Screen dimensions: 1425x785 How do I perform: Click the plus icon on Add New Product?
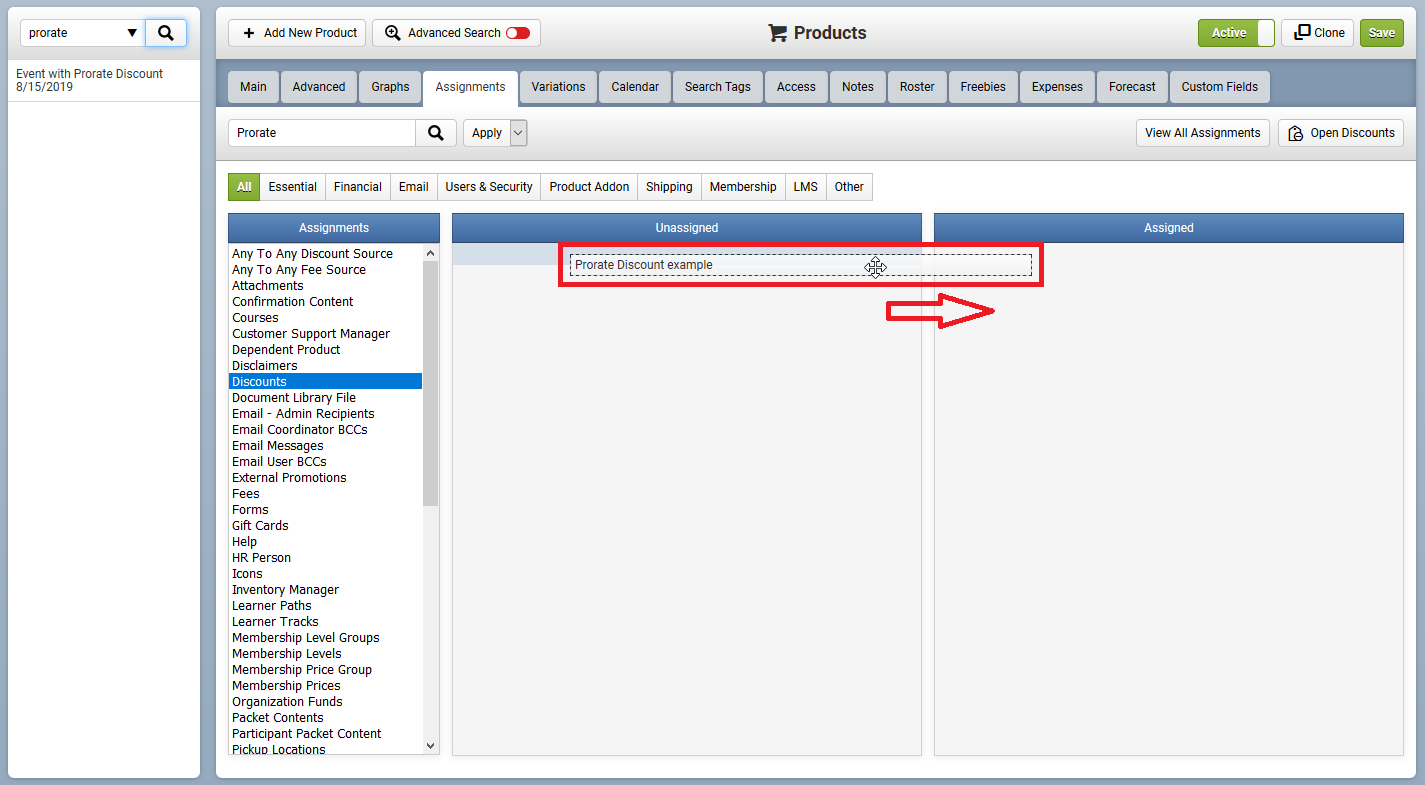coord(248,33)
